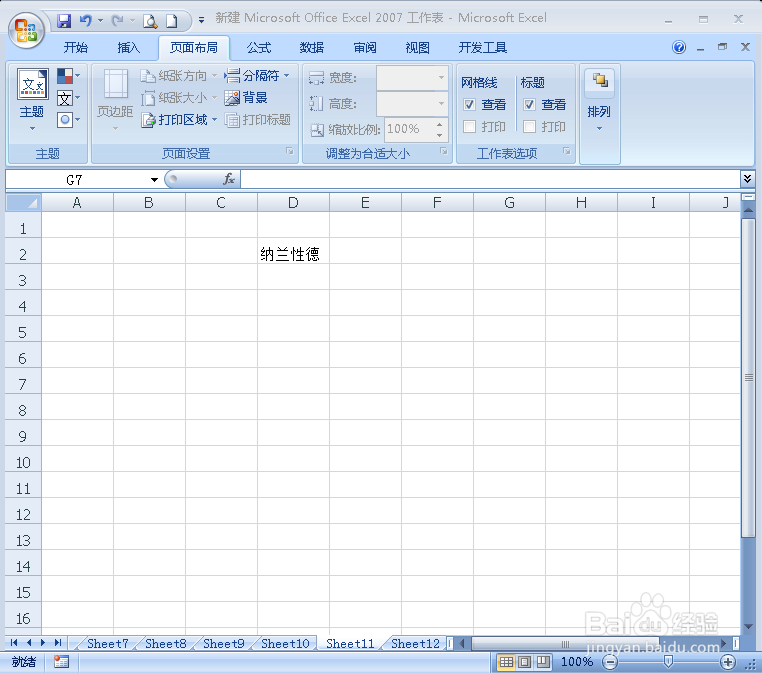
Task: Switch to Normal view in status bar
Action: click(506, 662)
